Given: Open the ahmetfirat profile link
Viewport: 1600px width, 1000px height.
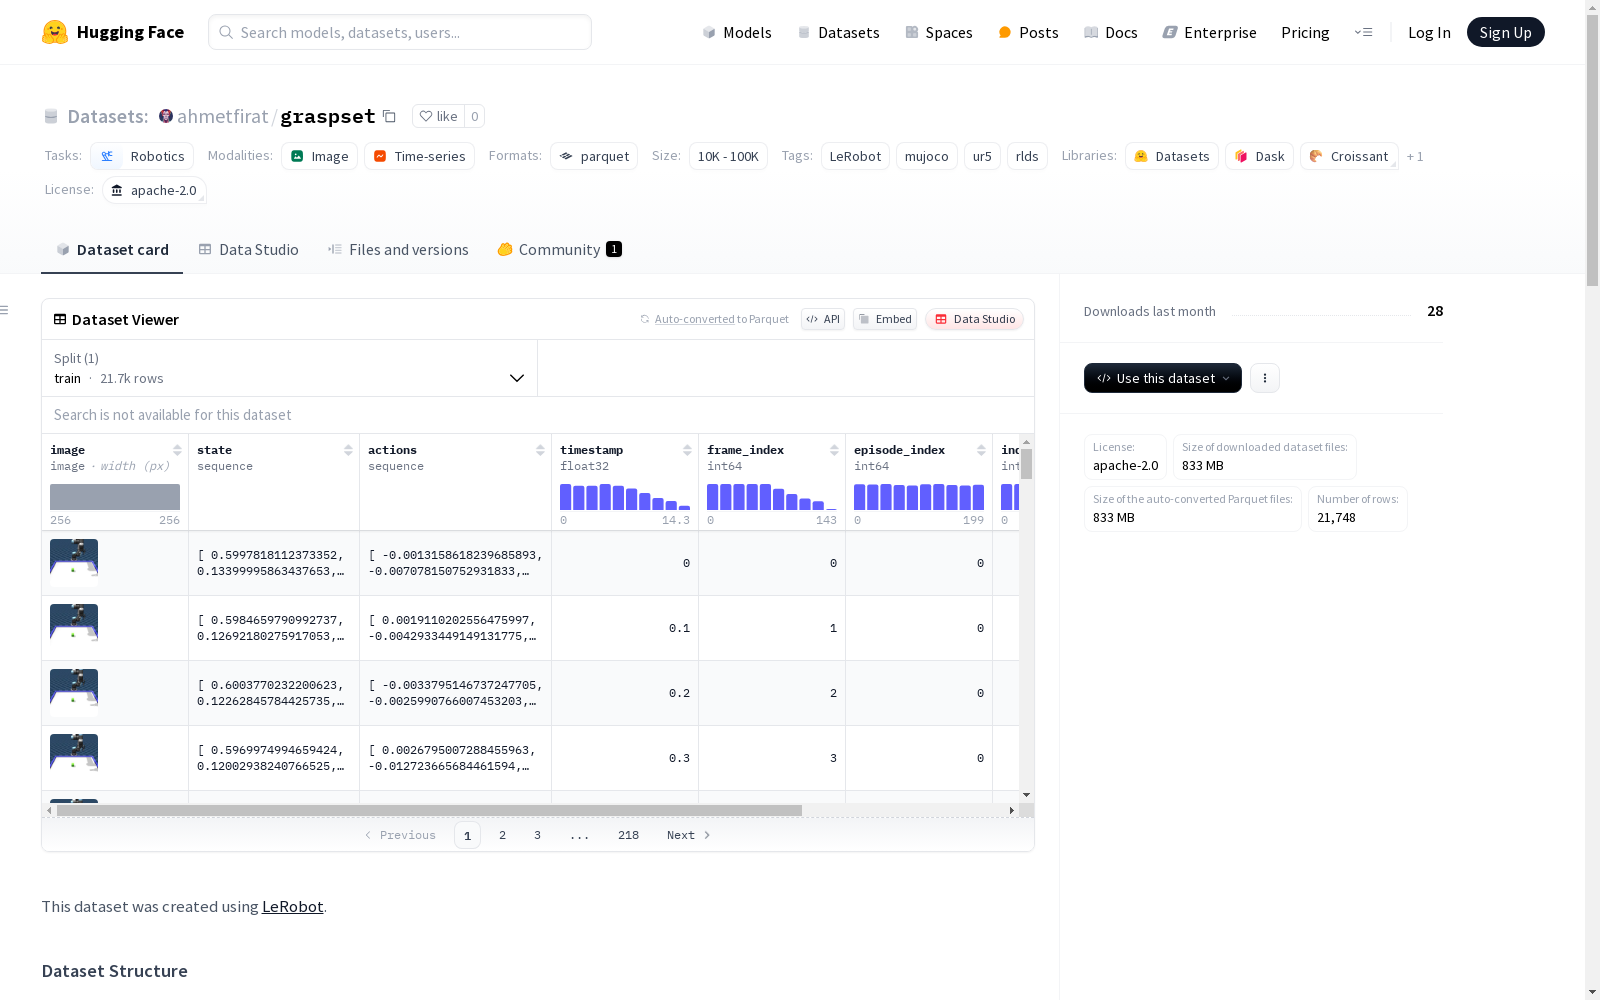Looking at the screenshot, I should click(x=223, y=116).
